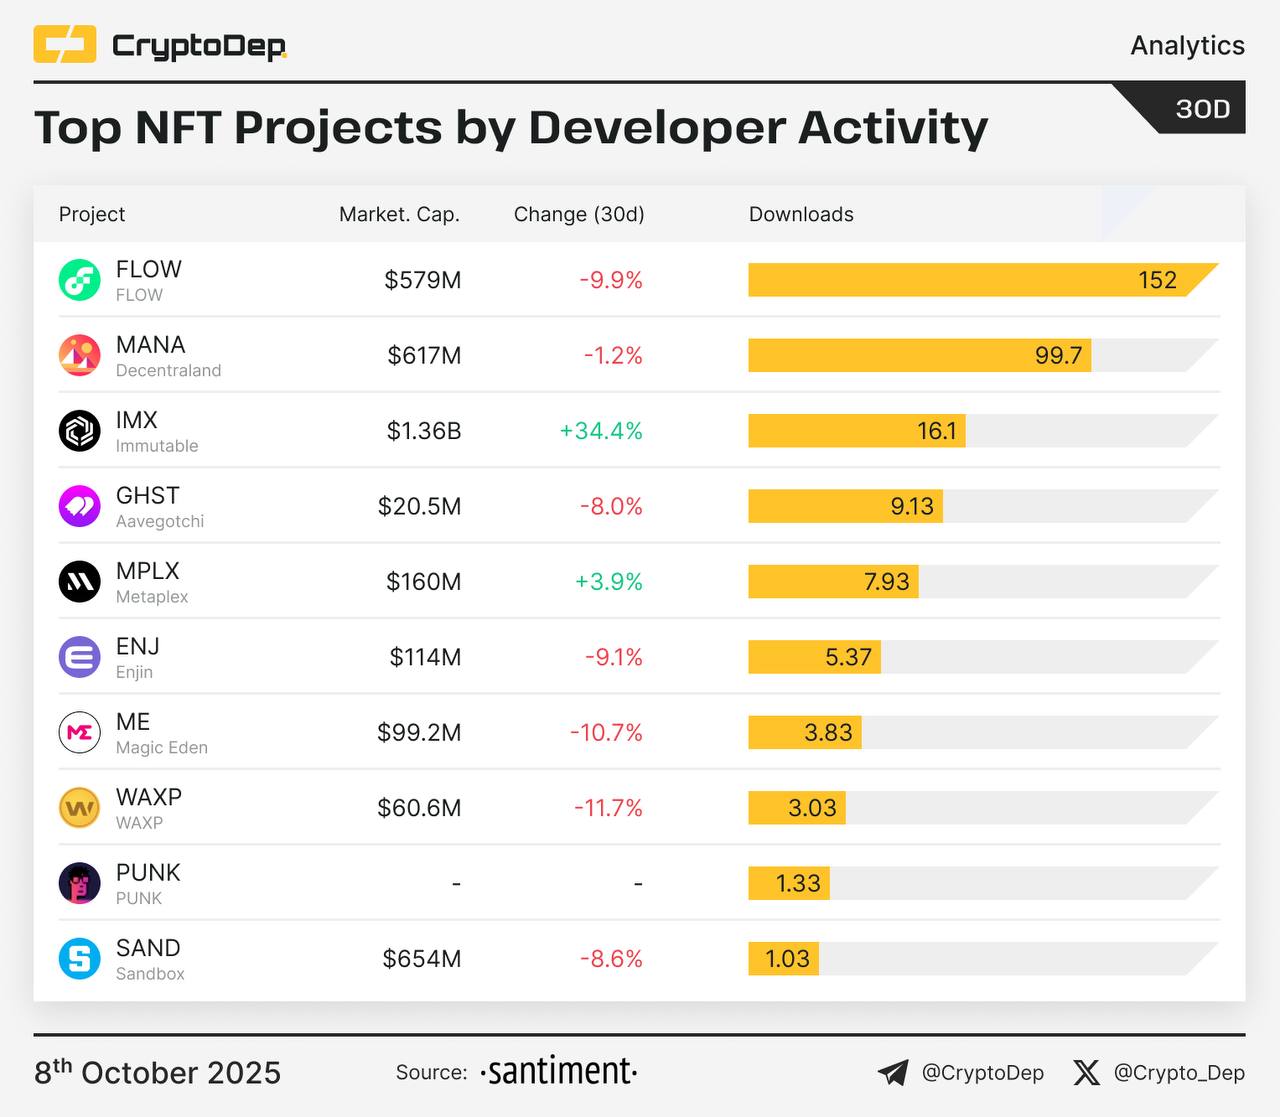Viewport: 1280px width, 1117px height.
Task: Open the Analytics section label
Action: pos(1187,46)
